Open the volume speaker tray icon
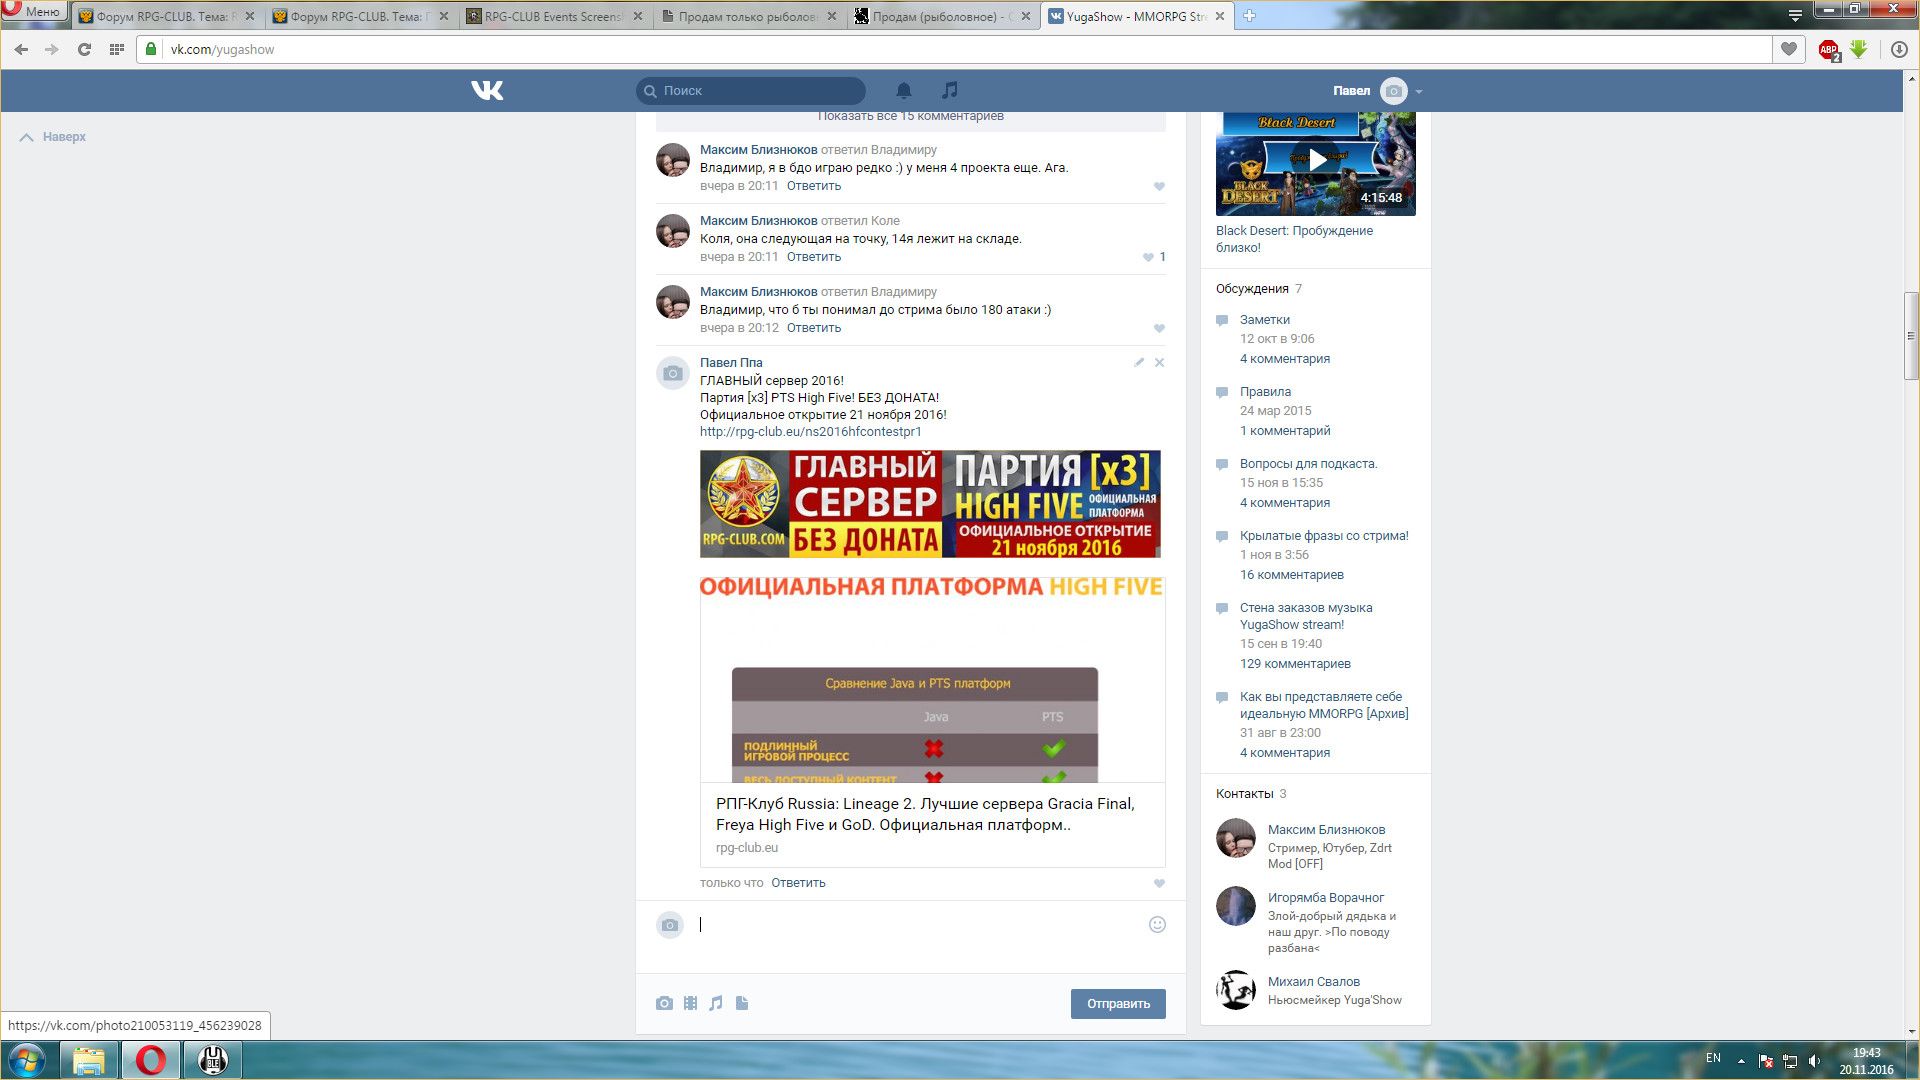Screen dimensions: 1920x1080 point(1814,1061)
